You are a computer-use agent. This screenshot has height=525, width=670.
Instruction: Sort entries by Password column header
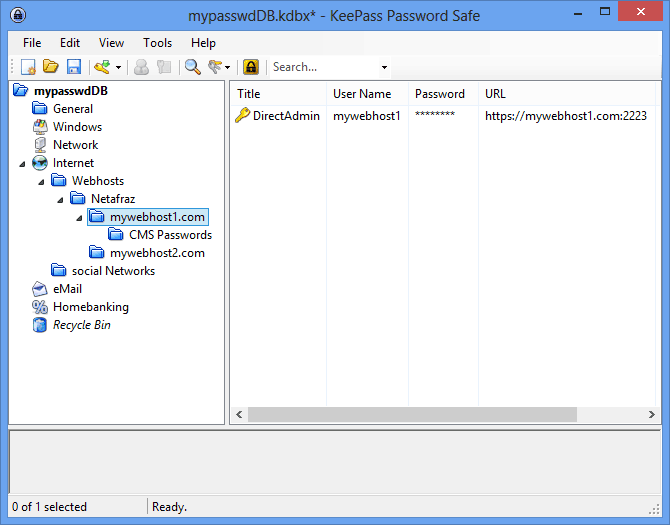(444, 94)
